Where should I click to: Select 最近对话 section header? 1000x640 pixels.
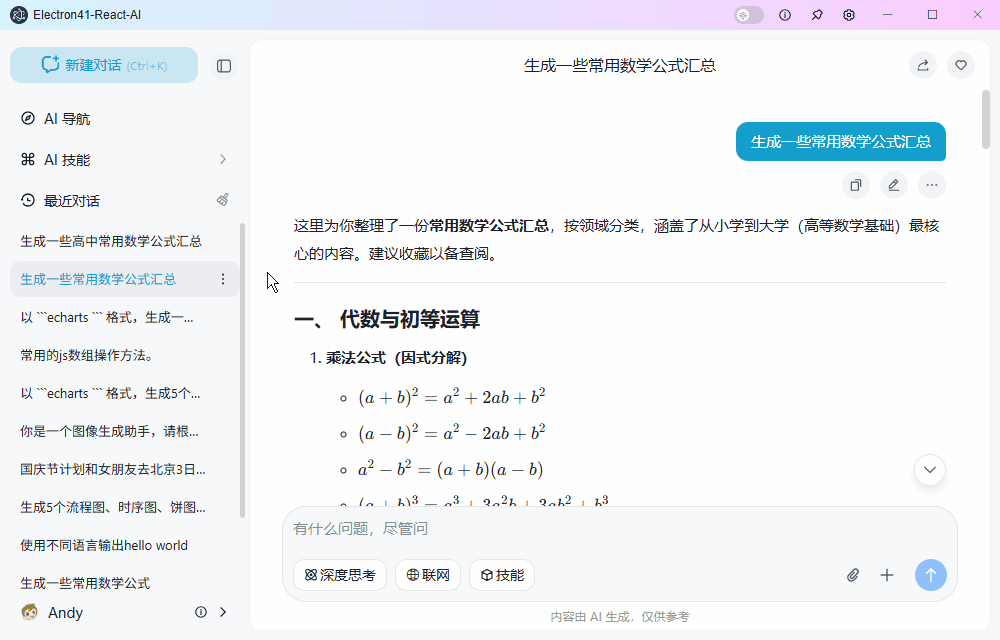pos(71,201)
